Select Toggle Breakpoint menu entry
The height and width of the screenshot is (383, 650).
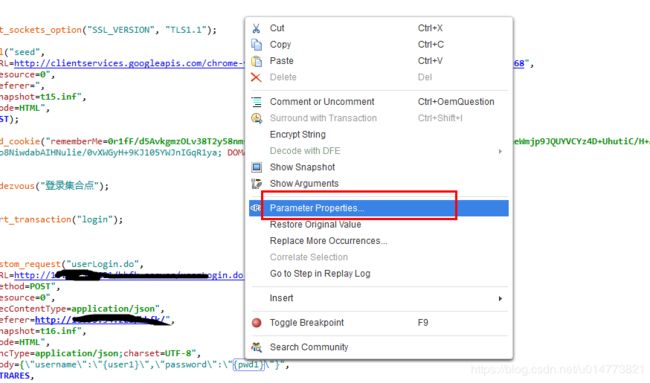click(x=378, y=322)
